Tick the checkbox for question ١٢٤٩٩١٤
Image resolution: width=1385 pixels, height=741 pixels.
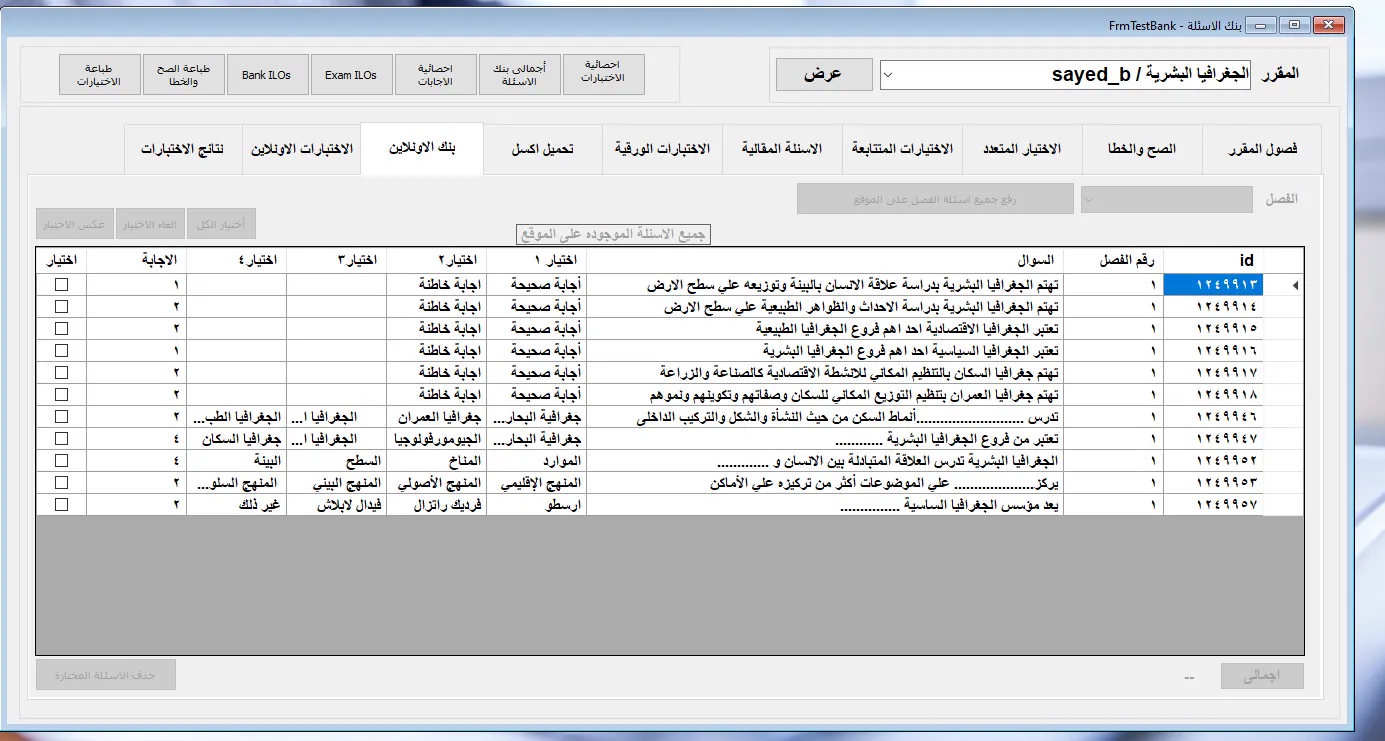pyautogui.click(x=62, y=307)
